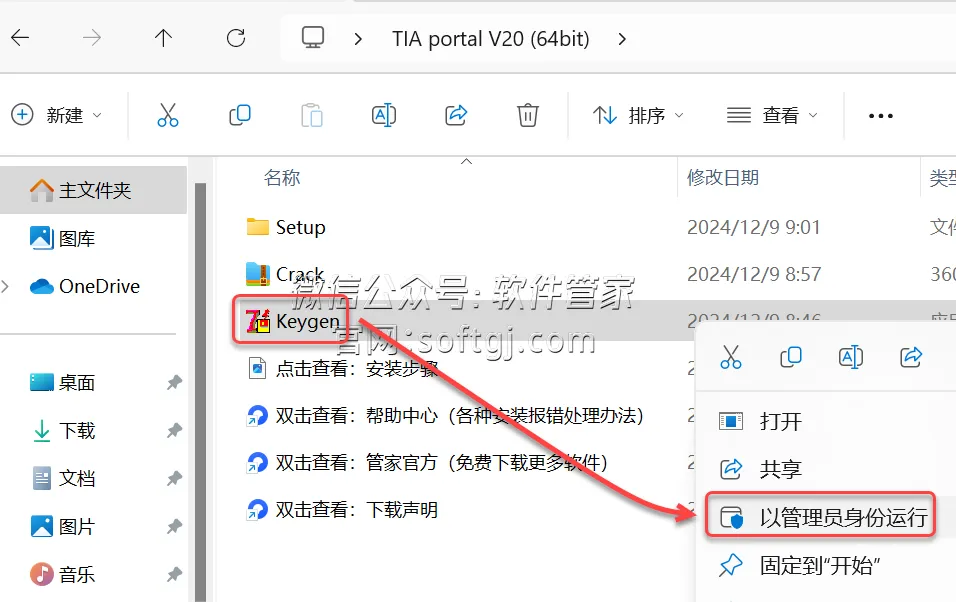This screenshot has height=602, width=956.
Task: Choose 共享 in the context menu
Action: pyautogui.click(x=780, y=469)
